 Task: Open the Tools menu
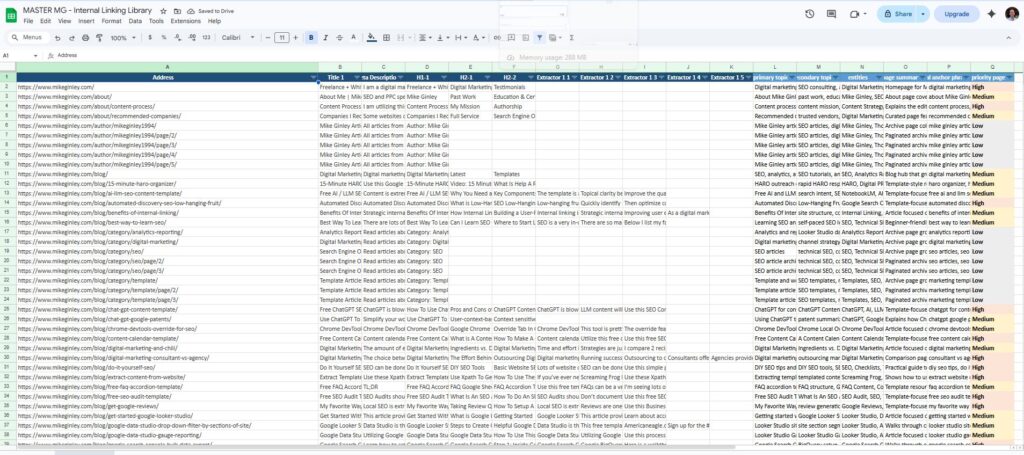click(156, 21)
